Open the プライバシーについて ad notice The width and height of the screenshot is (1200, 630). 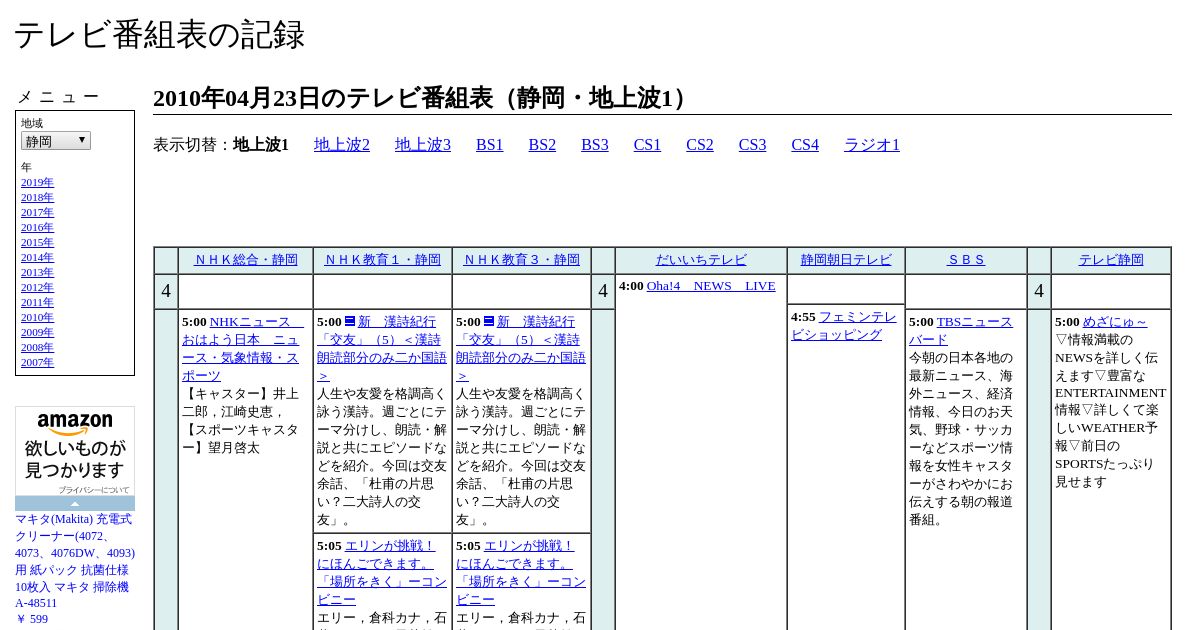tap(93, 490)
